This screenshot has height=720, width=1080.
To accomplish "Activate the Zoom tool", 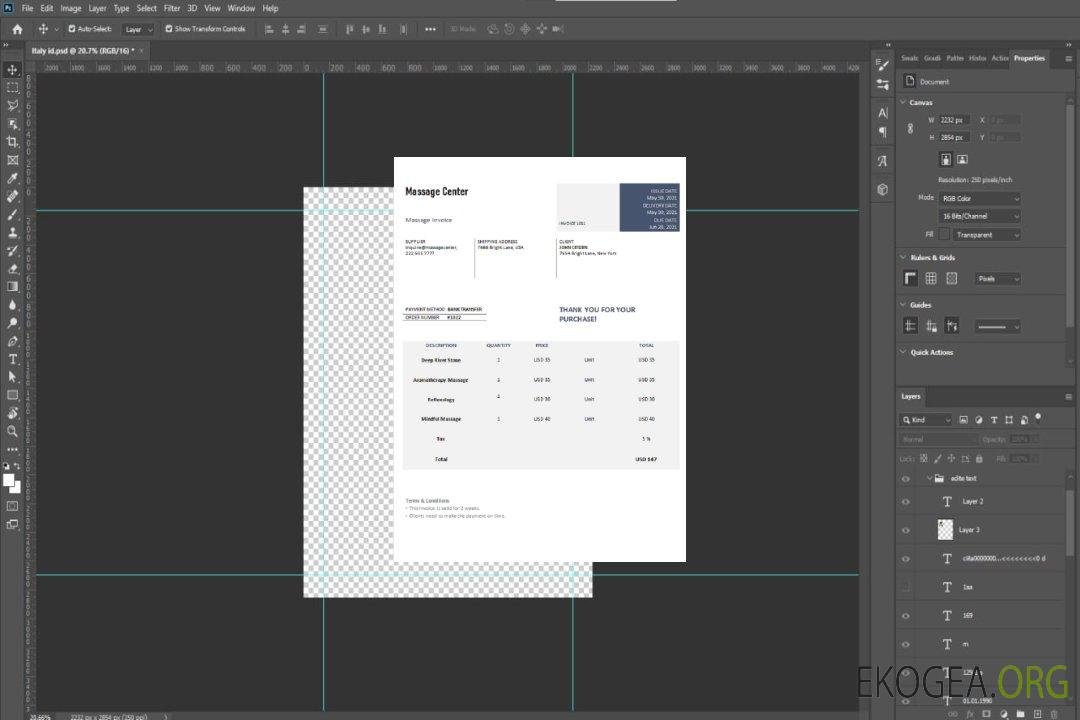I will [13, 431].
